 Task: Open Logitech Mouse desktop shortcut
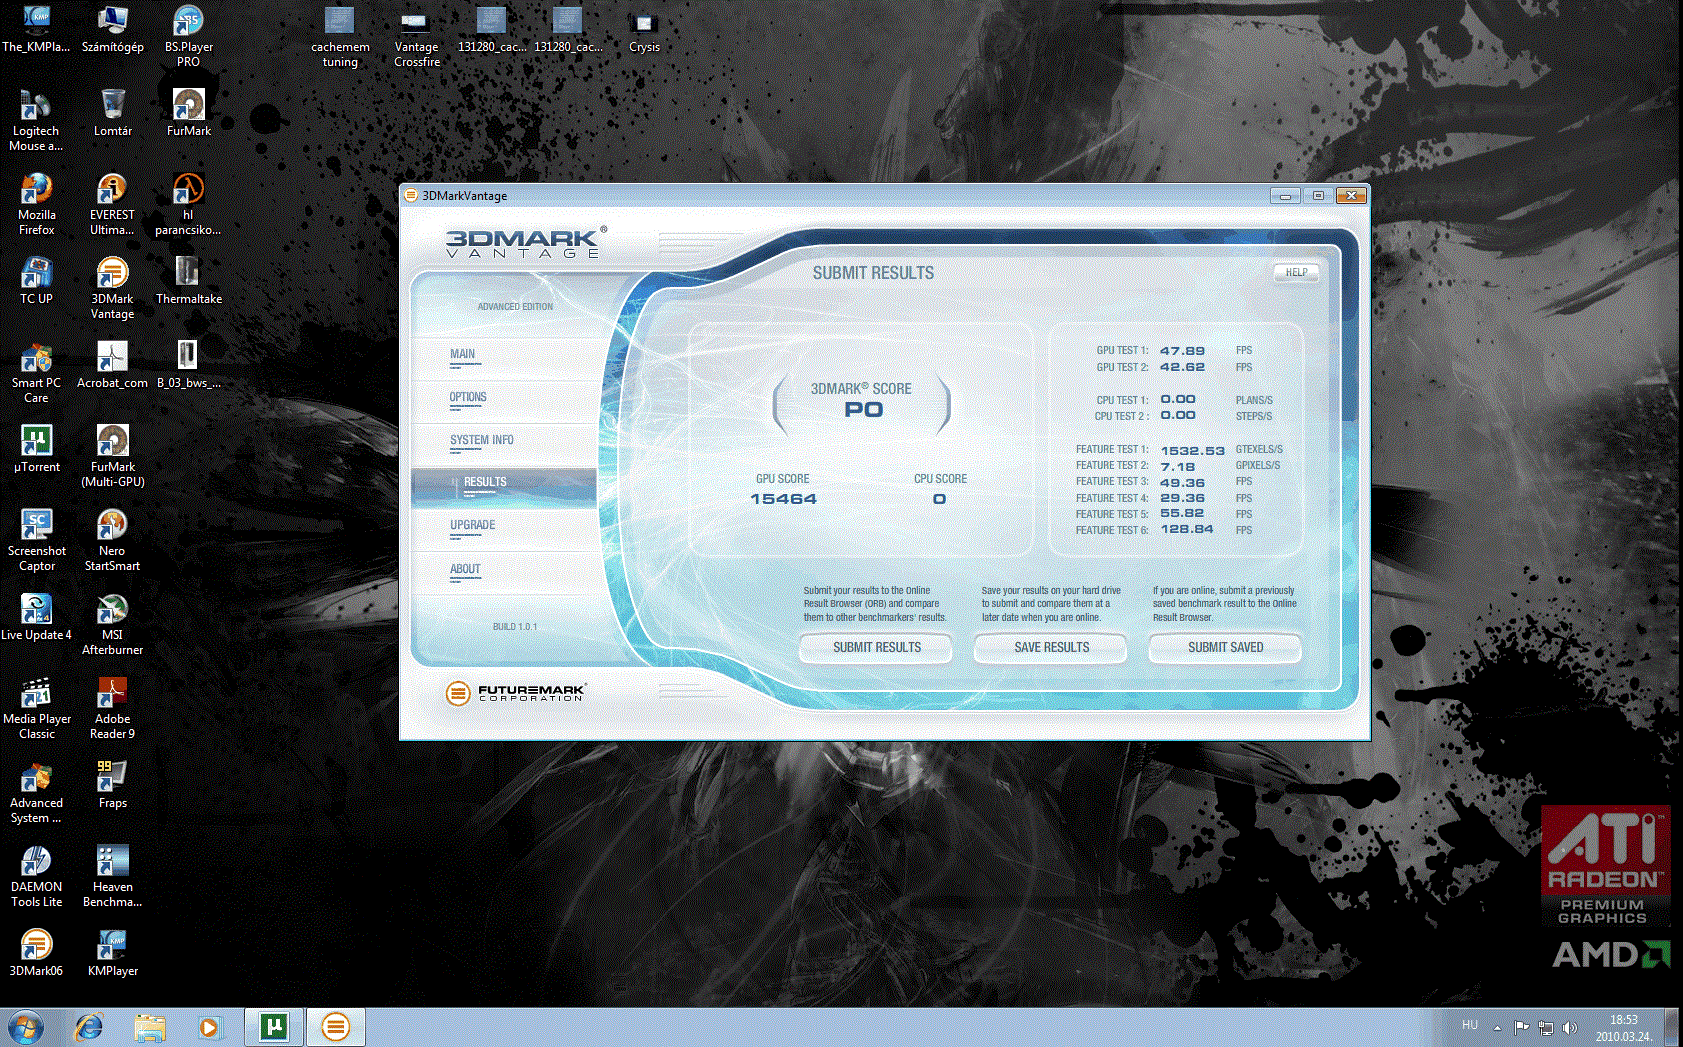click(x=36, y=120)
